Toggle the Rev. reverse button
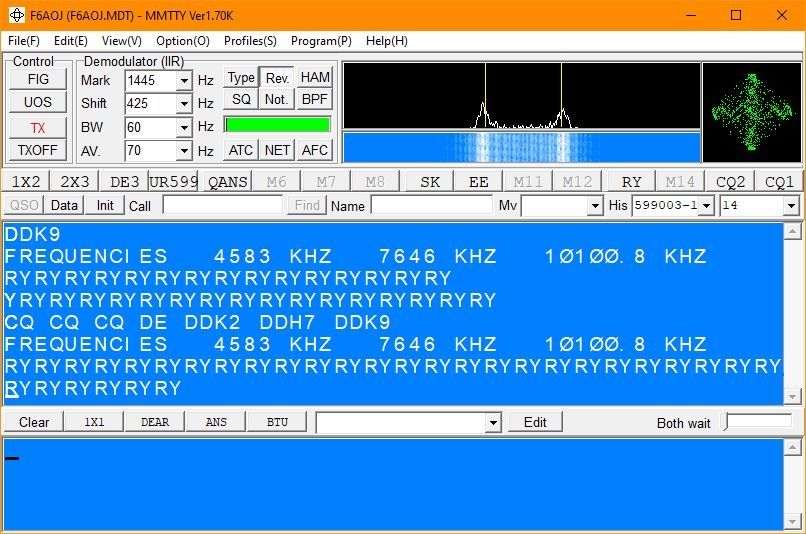 (x=277, y=78)
